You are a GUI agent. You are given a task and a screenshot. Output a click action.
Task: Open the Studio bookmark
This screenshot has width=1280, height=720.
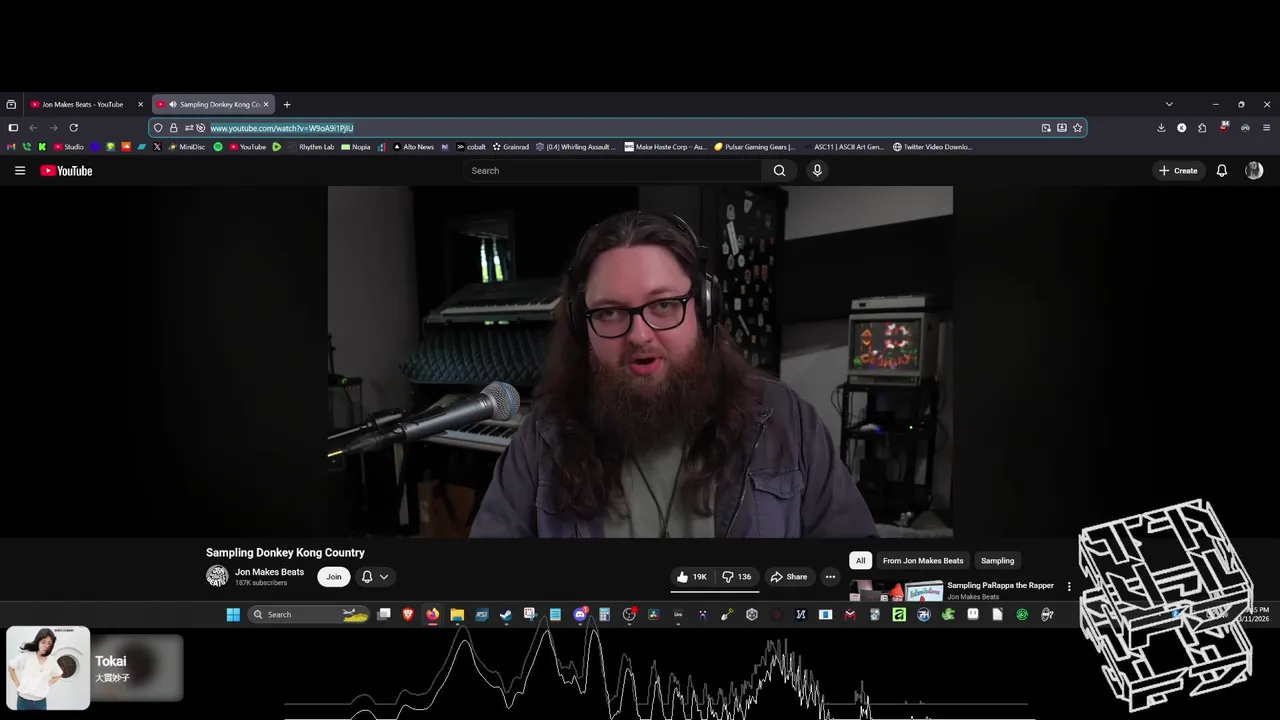coord(69,147)
